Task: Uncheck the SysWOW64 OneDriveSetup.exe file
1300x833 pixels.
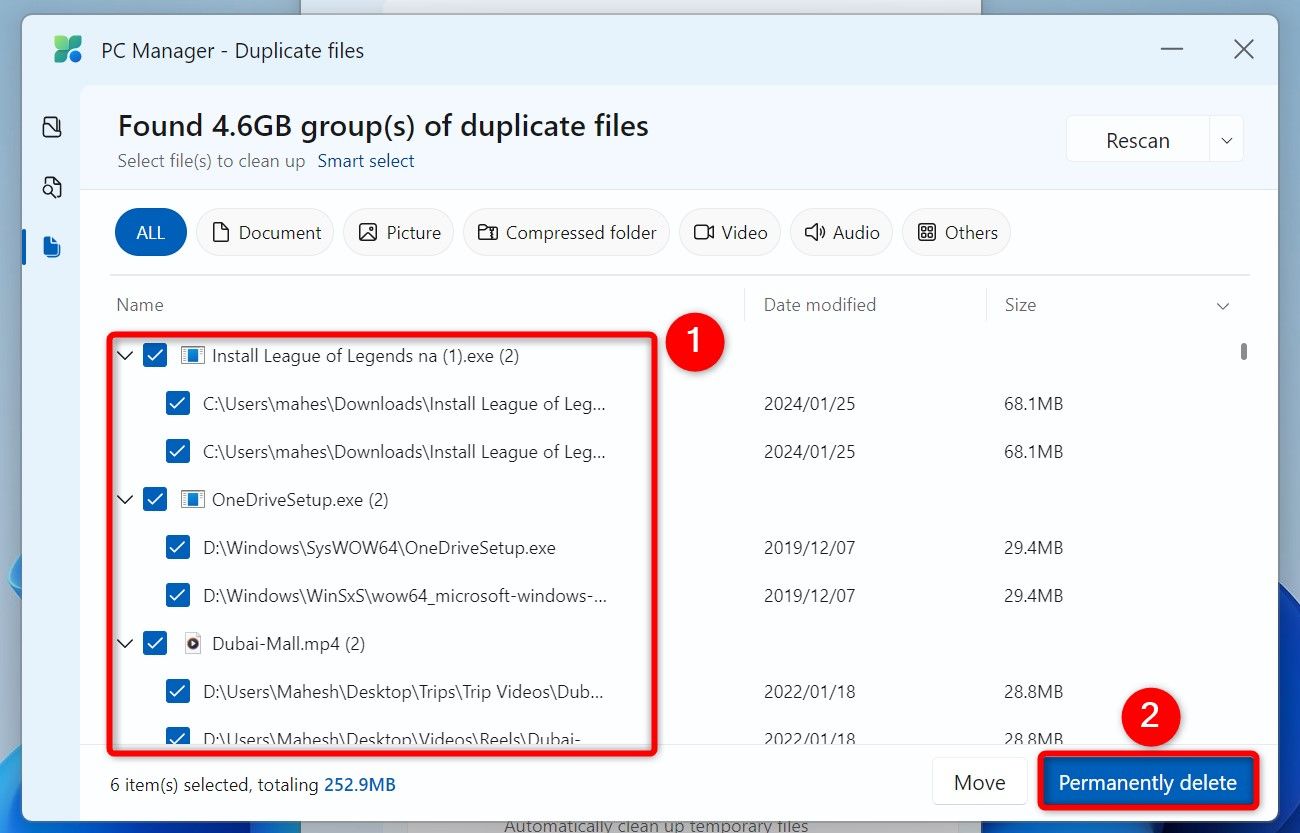Action: [x=178, y=548]
